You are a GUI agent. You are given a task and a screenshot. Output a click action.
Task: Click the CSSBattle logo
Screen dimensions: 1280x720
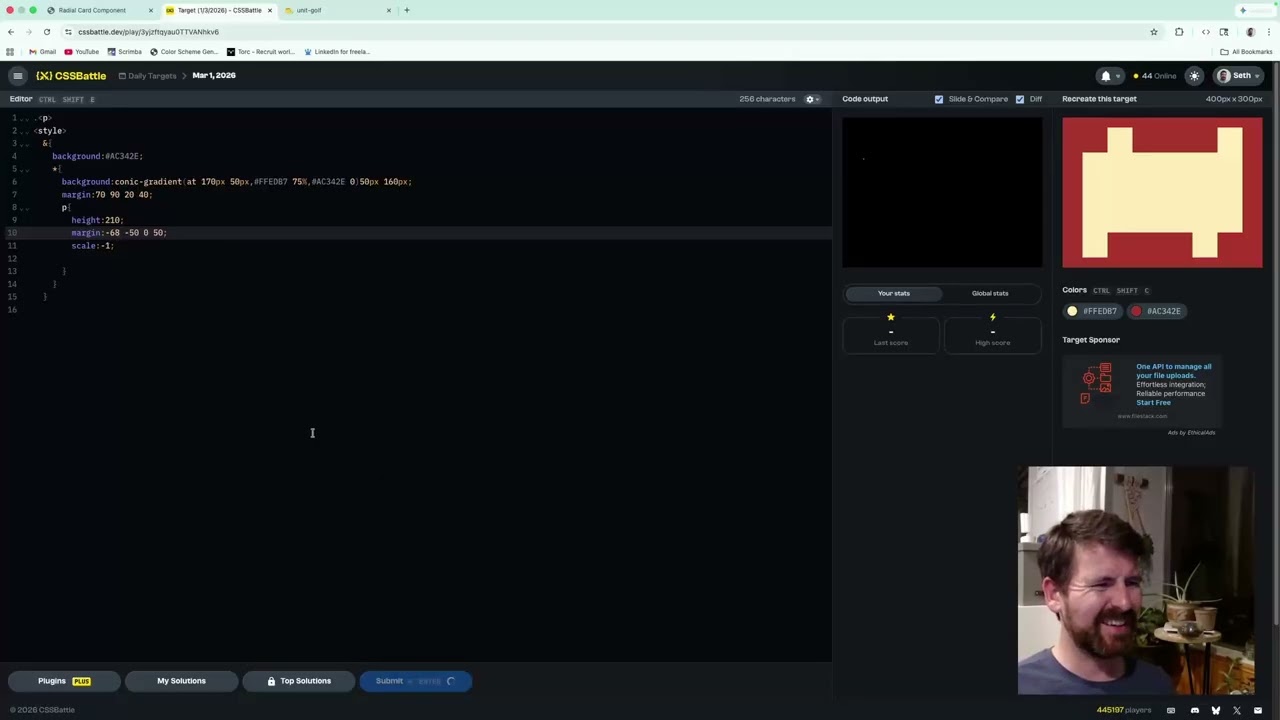(71, 76)
